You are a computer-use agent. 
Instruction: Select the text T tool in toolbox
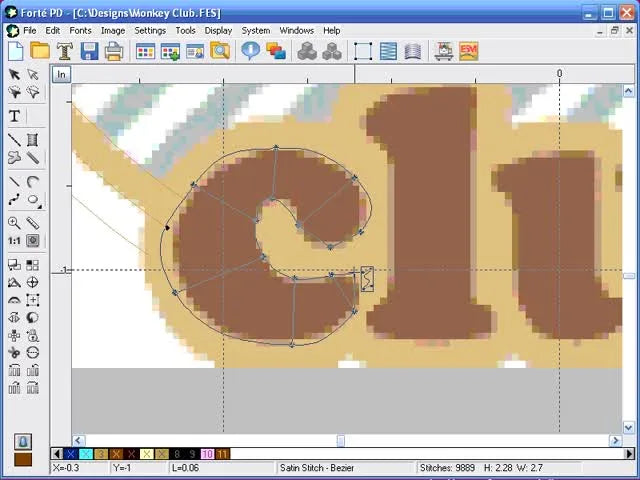click(14, 116)
